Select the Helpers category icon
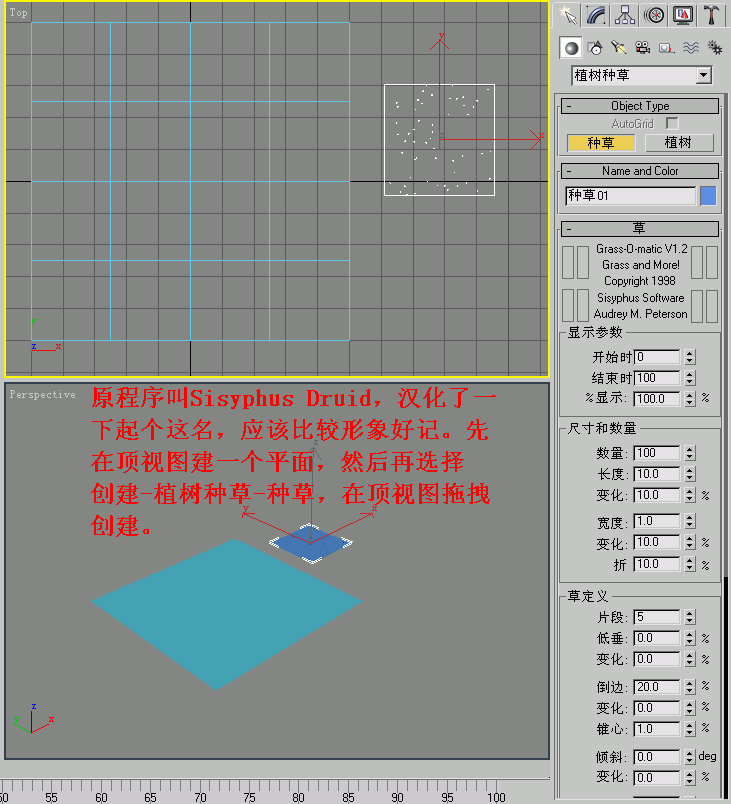Screen dimensions: 731x804 coord(666,48)
